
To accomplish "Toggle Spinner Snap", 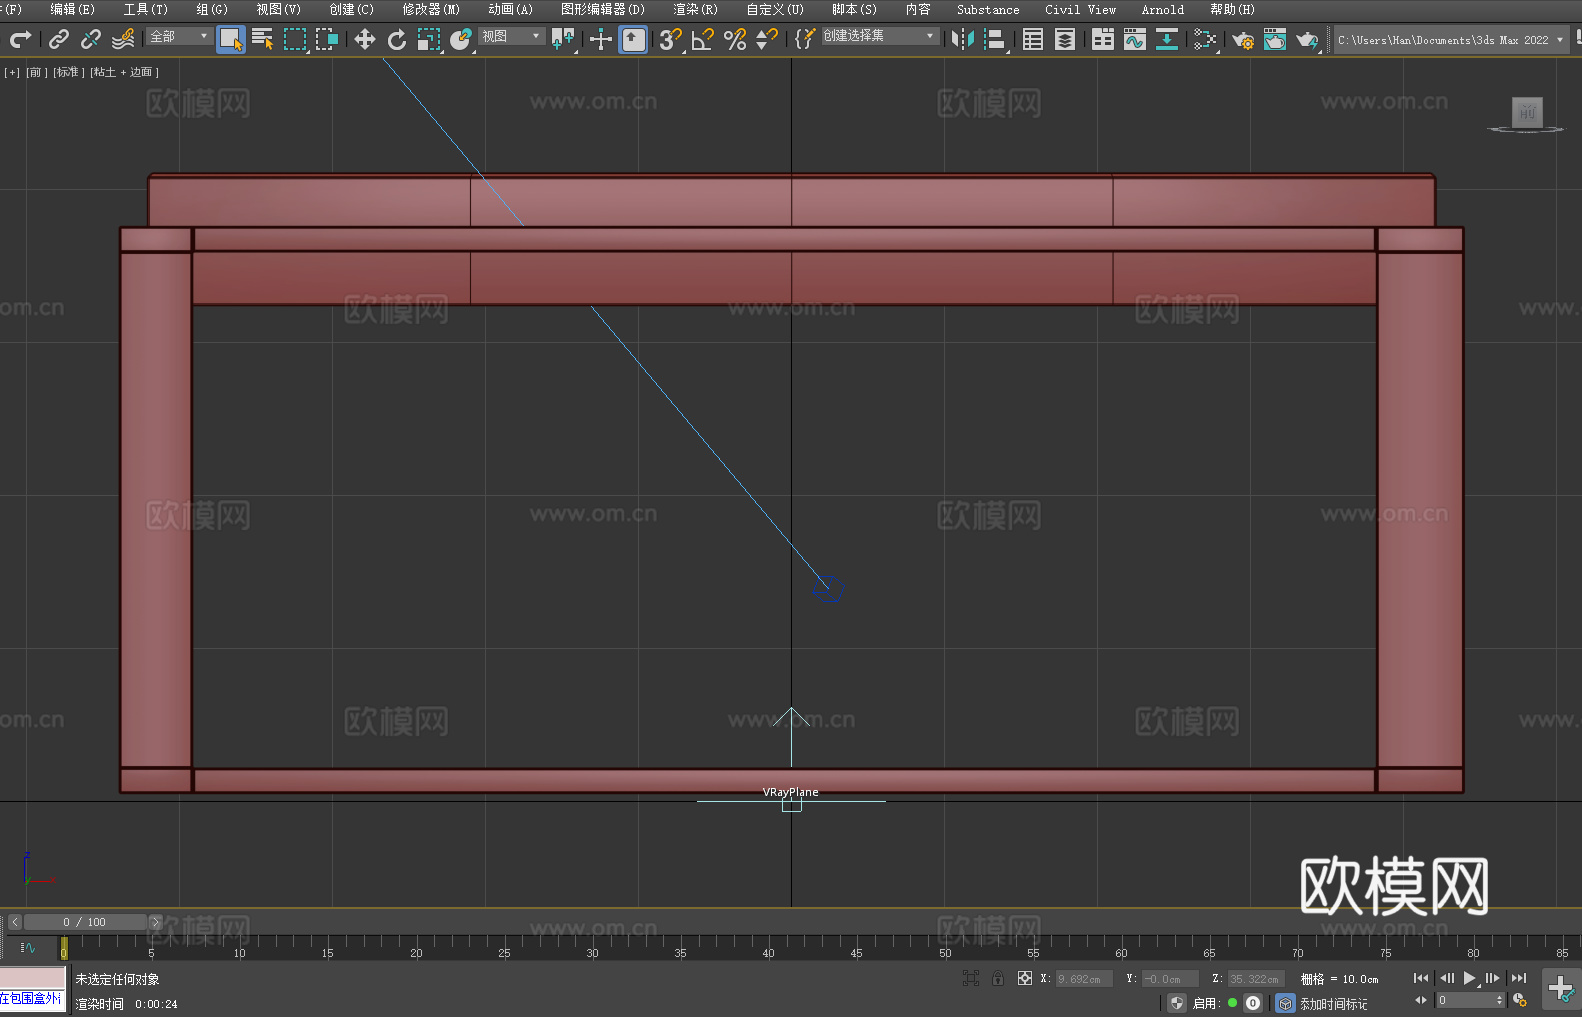I will pos(767,39).
